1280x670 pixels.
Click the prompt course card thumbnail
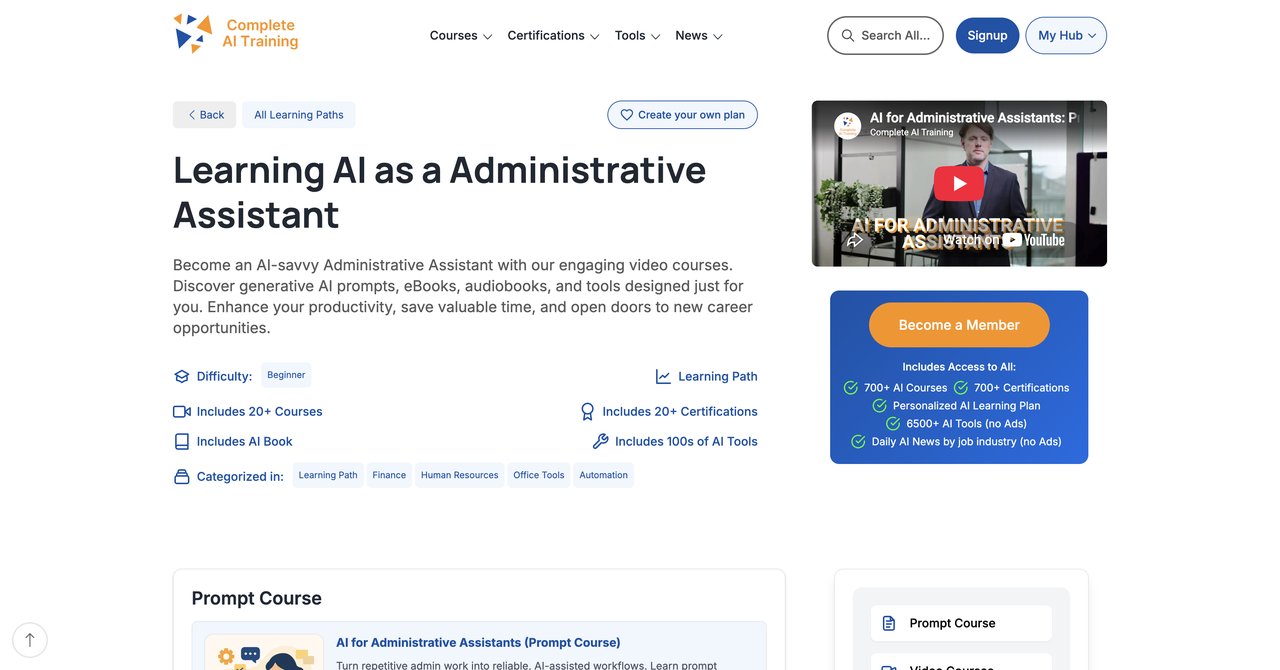coord(264,652)
